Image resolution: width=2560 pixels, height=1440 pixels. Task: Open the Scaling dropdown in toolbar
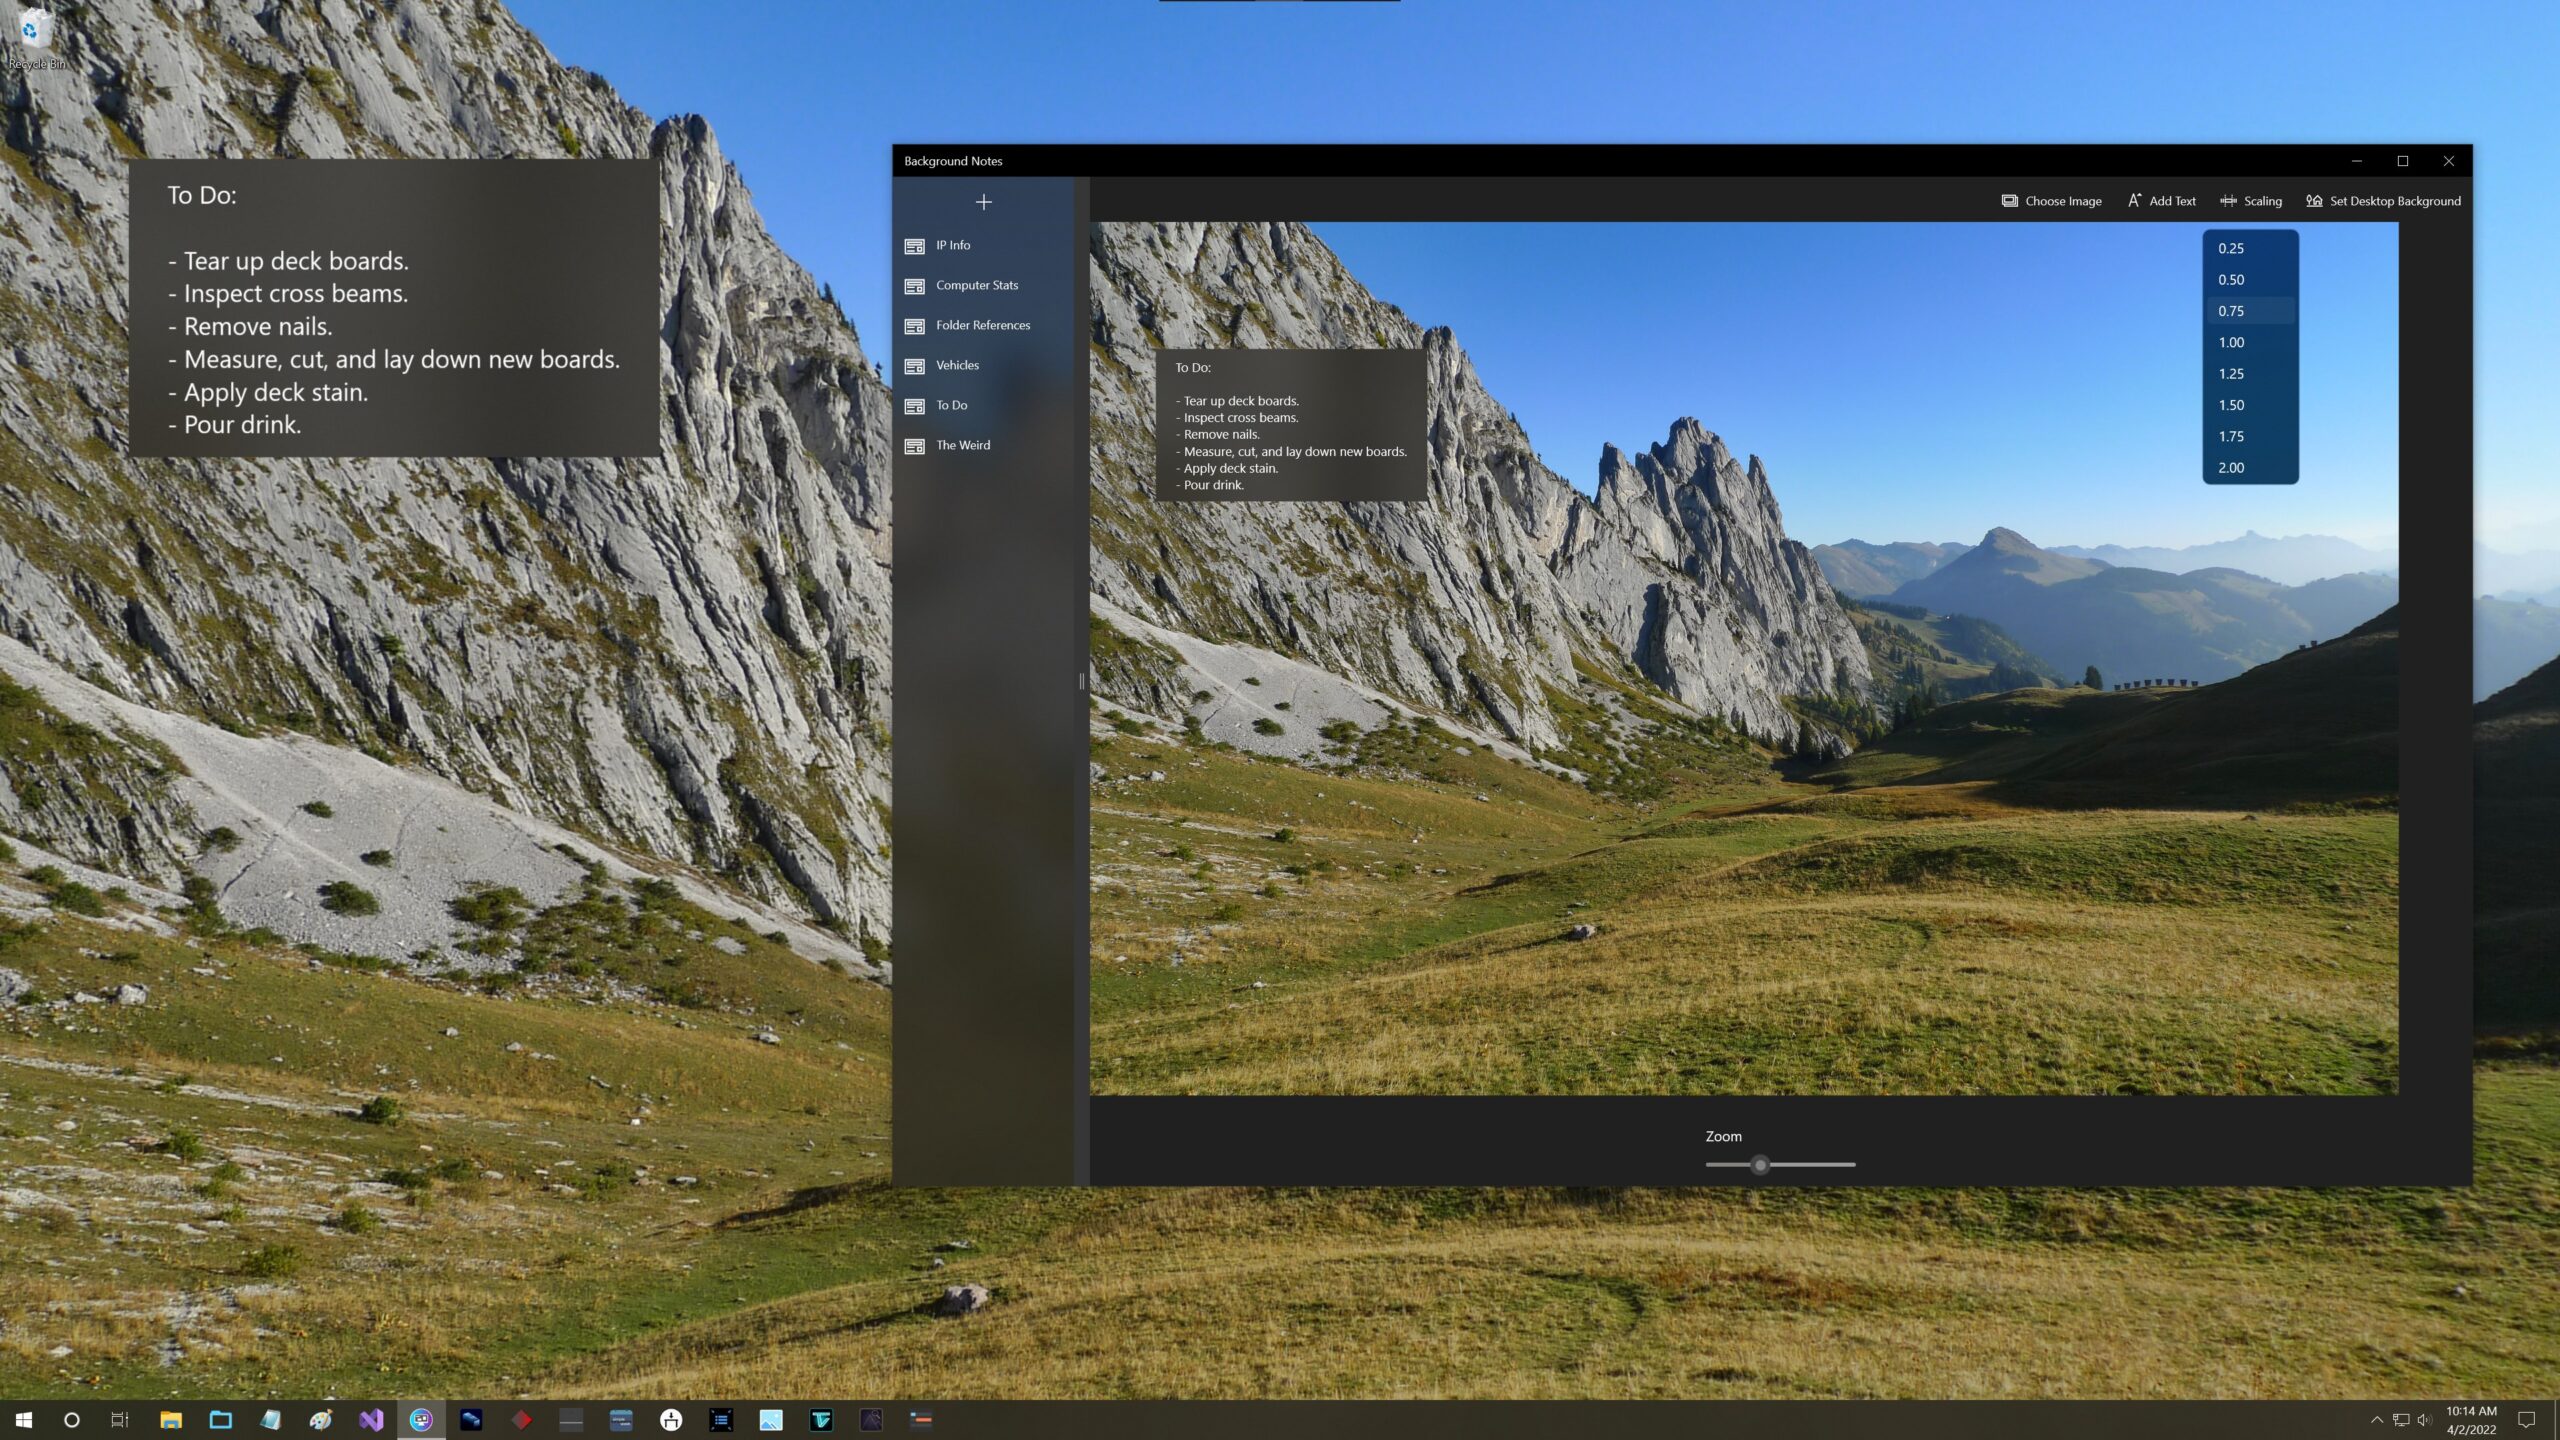(x=2251, y=201)
